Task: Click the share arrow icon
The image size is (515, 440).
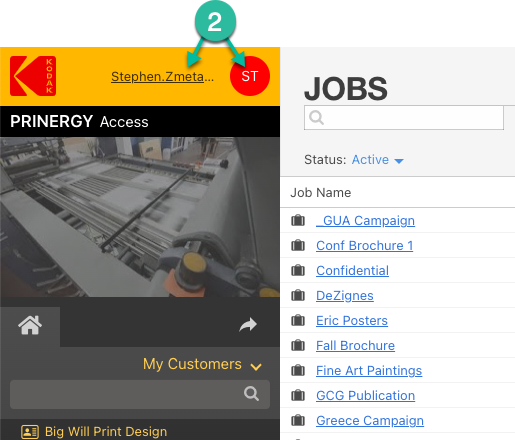Action: 248,325
